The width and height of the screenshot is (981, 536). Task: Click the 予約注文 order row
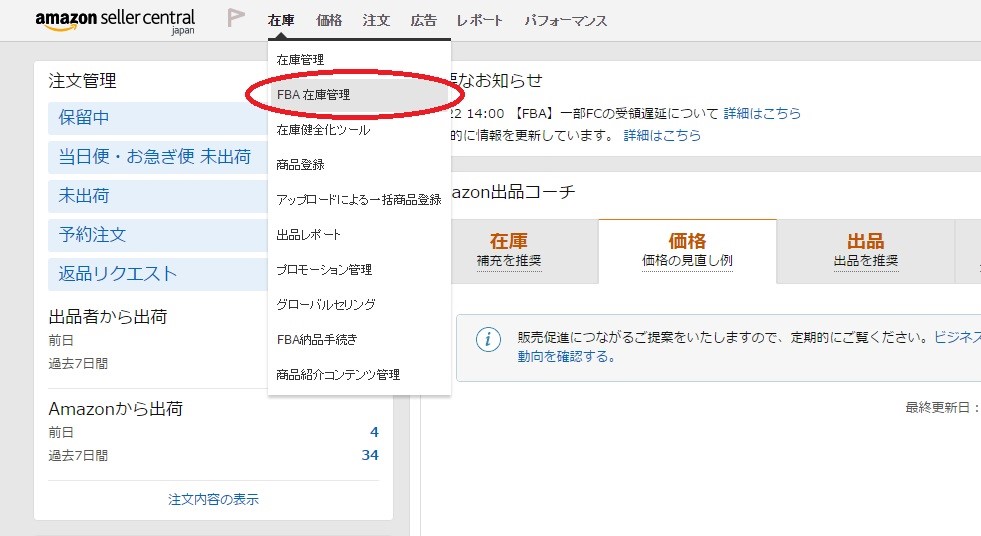(x=158, y=235)
